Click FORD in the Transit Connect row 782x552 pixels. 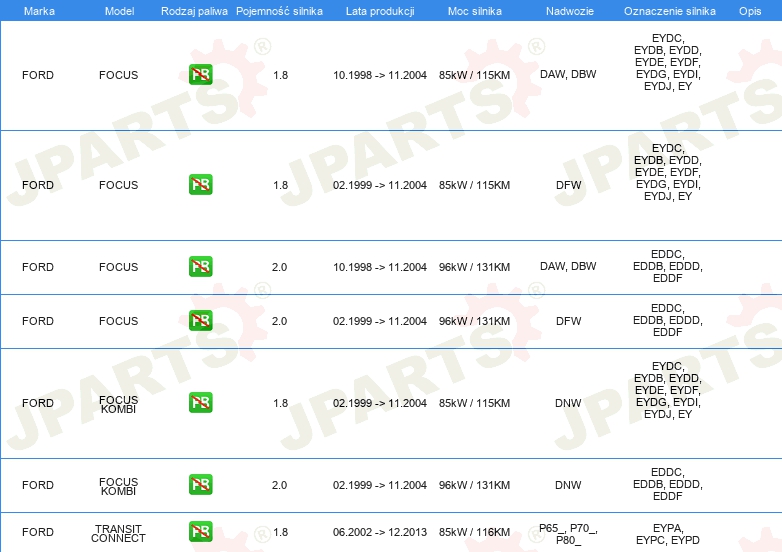[x=38, y=532]
